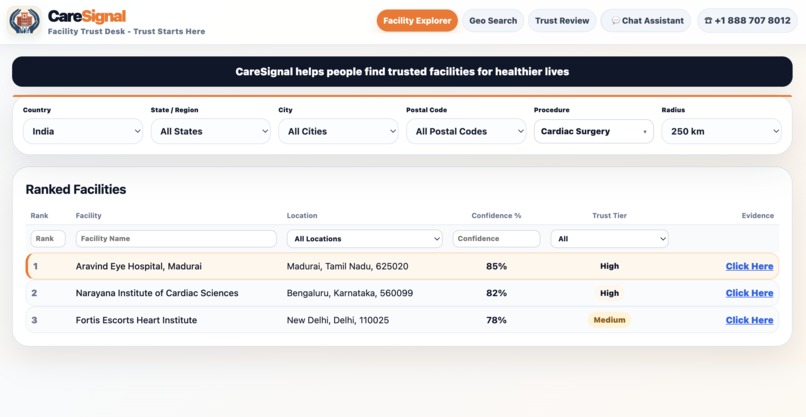Click the dark CareSignal tagline banner
Screen dimensions: 806x417
tap(402, 71)
